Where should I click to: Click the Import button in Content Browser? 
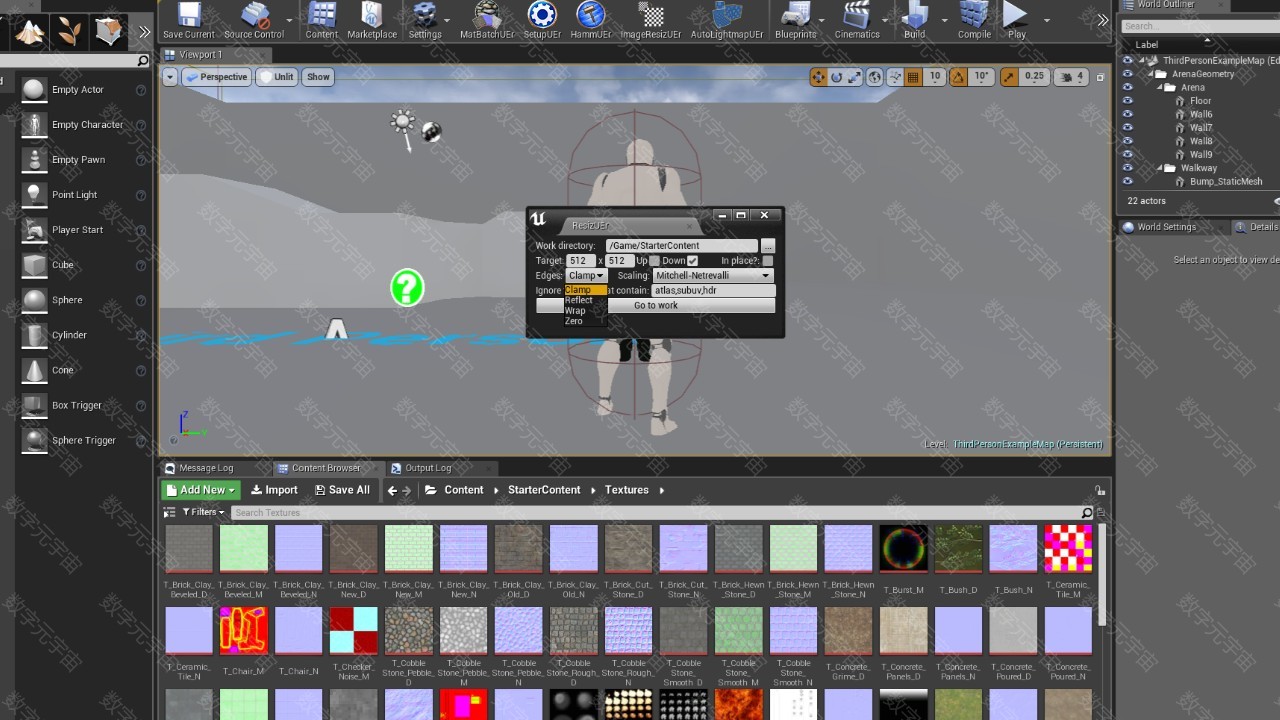274,490
